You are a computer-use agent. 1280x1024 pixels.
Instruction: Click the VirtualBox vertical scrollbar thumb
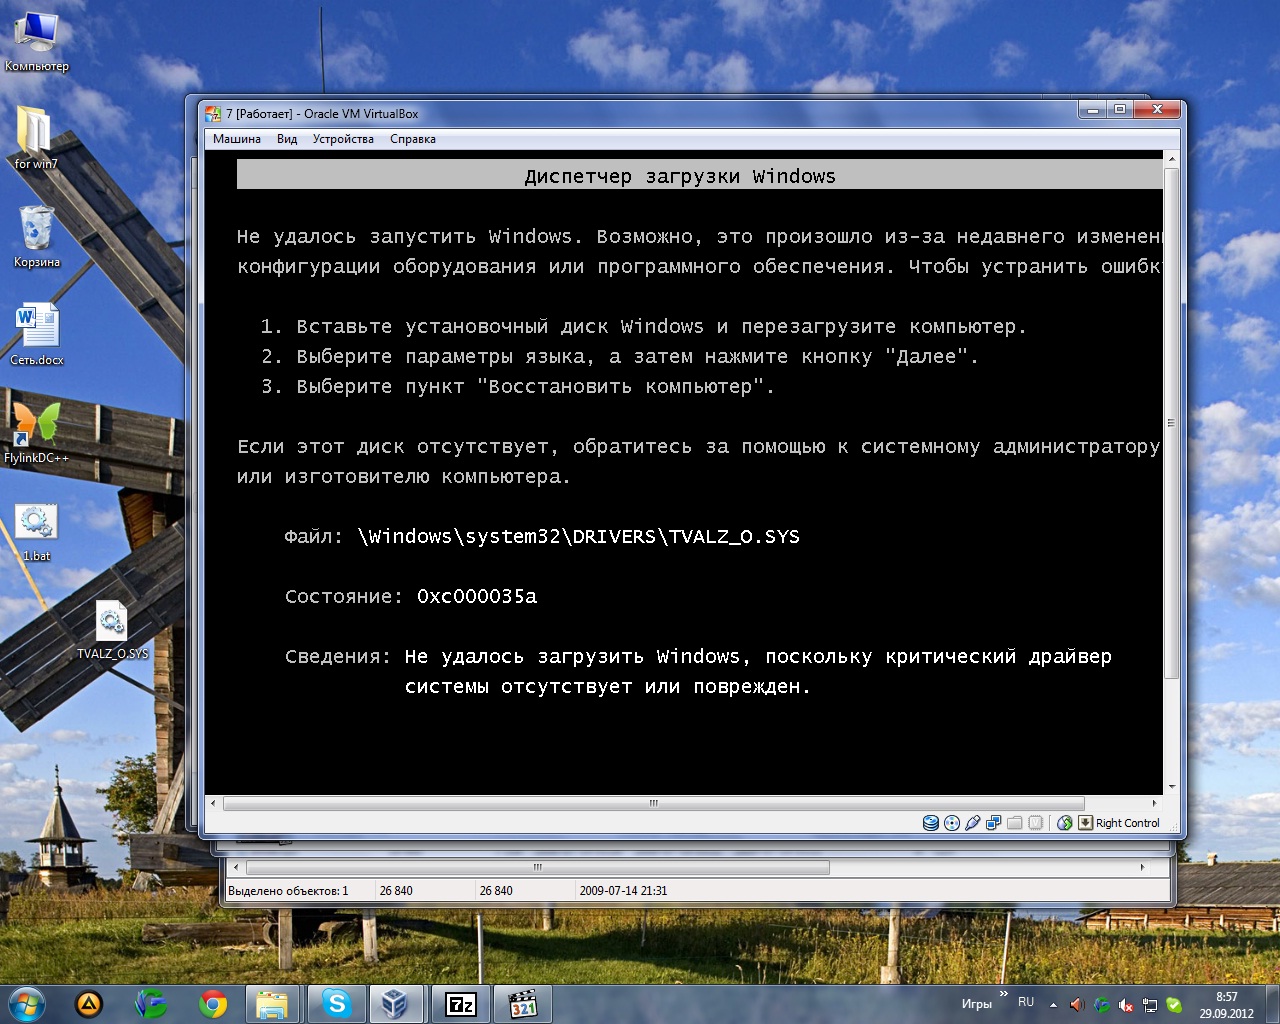point(1172,423)
